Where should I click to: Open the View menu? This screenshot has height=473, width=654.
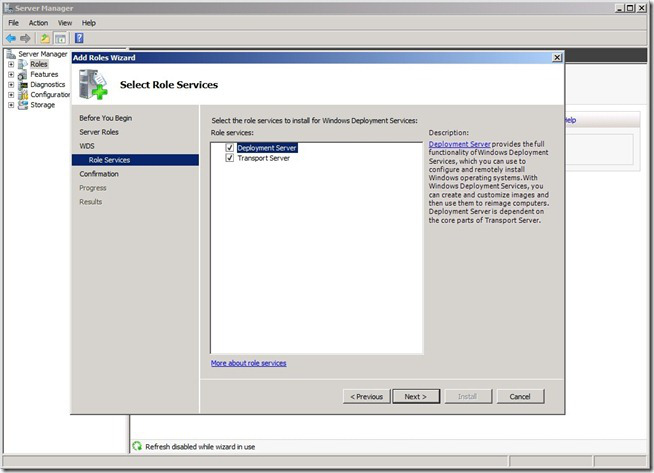click(x=65, y=22)
